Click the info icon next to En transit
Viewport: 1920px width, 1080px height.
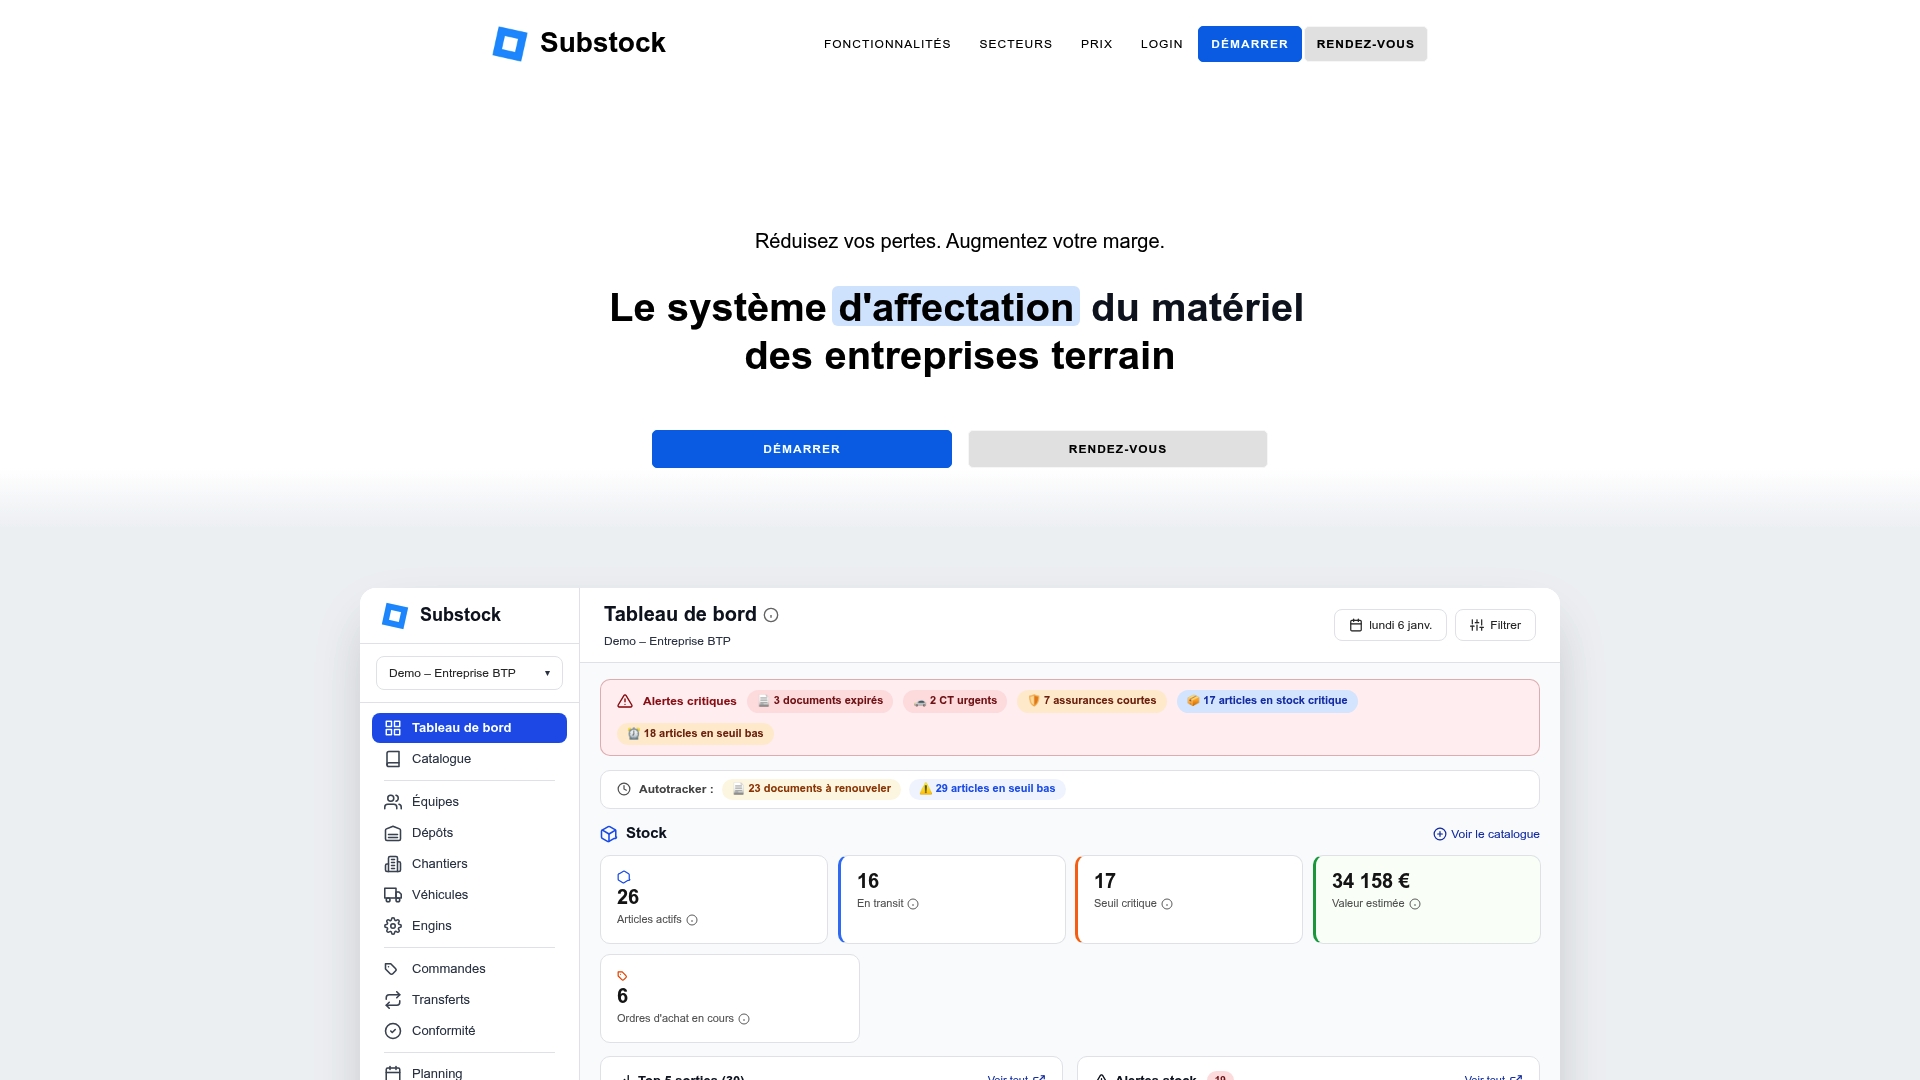pos(913,904)
